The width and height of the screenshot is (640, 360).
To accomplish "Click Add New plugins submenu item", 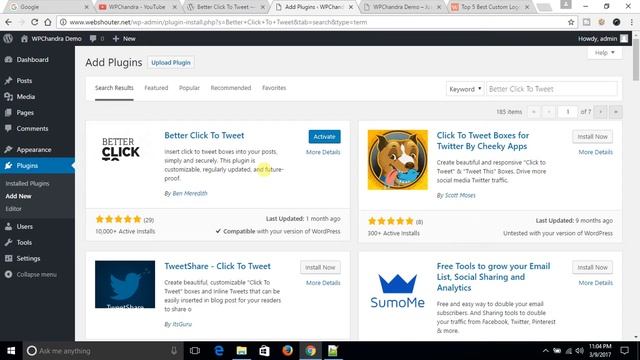I will [18, 196].
